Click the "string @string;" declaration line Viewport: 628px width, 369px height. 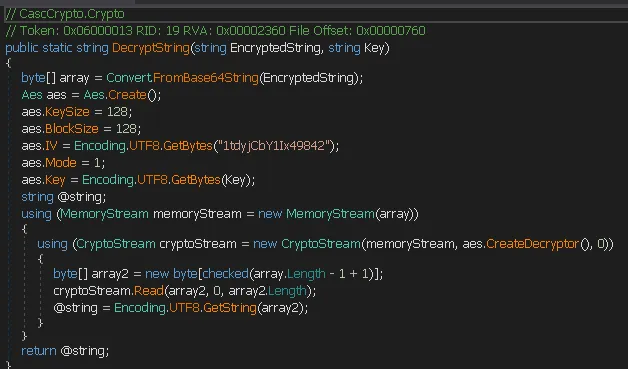tap(64, 197)
